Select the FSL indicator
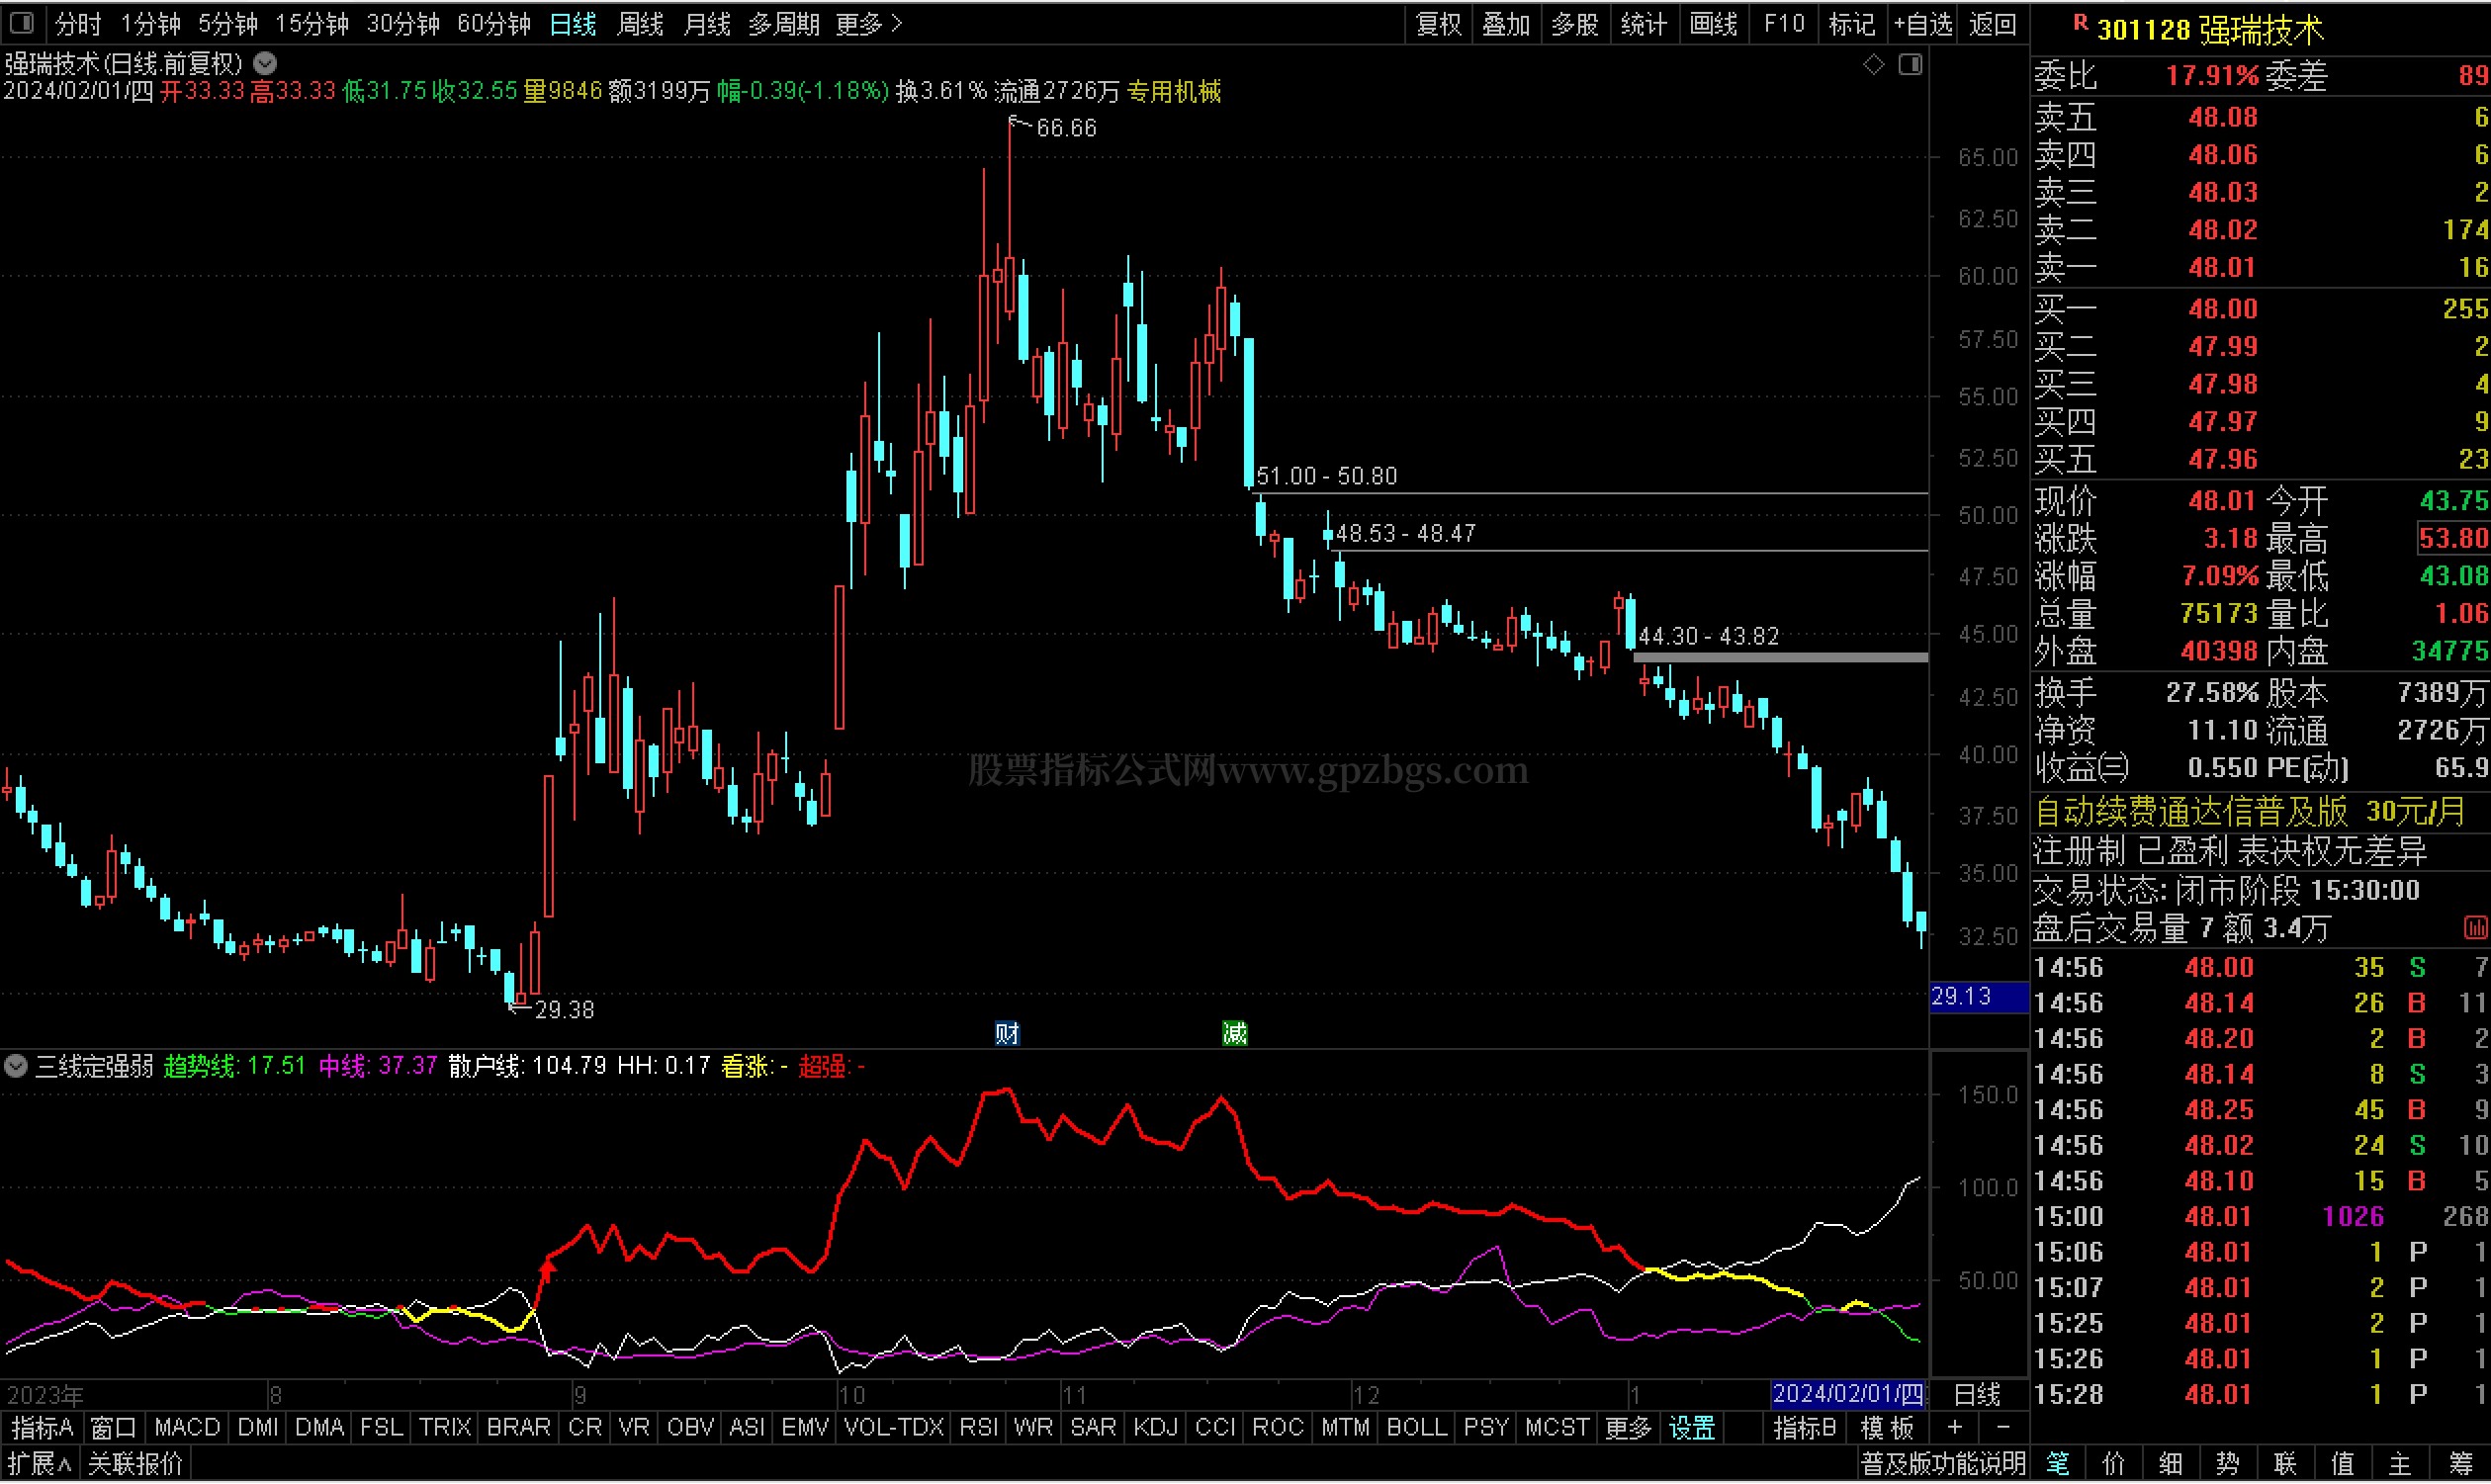Screen dimensions: 2491x1484 pyautogui.click(x=381, y=1428)
